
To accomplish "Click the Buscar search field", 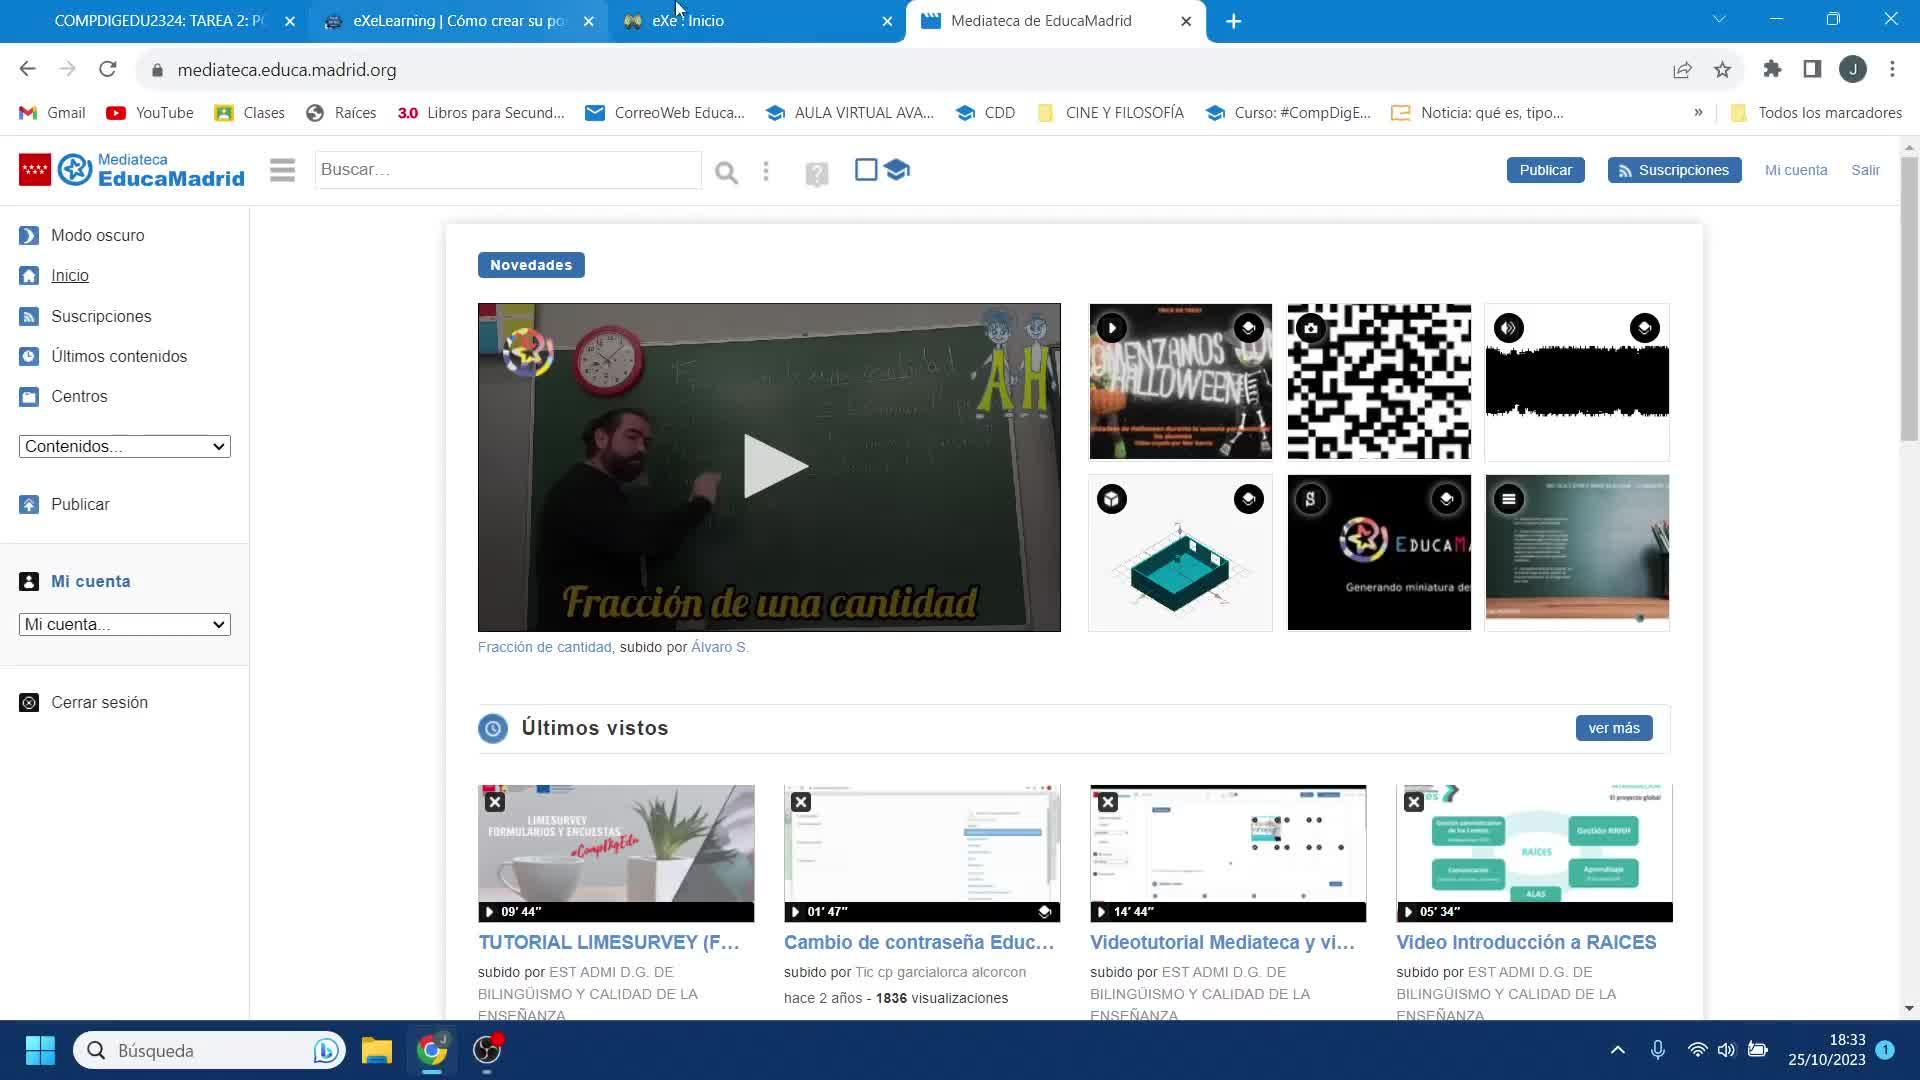I will (507, 170).
